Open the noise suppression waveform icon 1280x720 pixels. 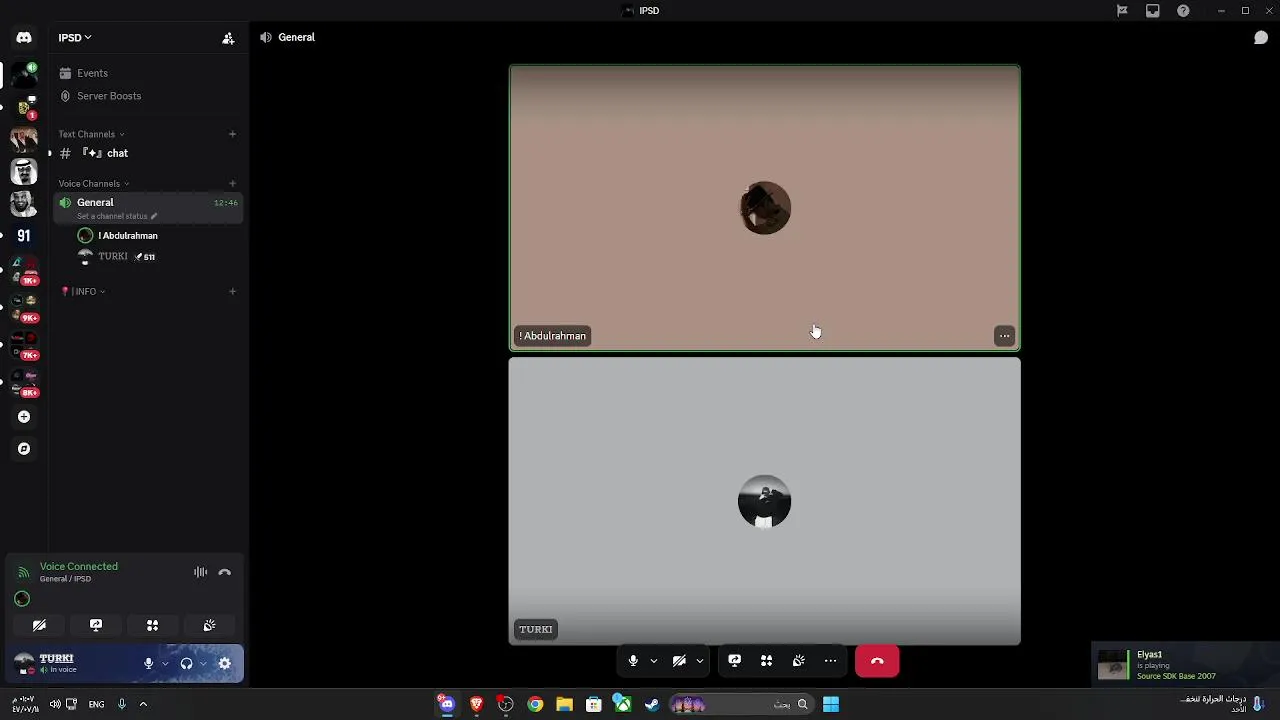(201, 572)
